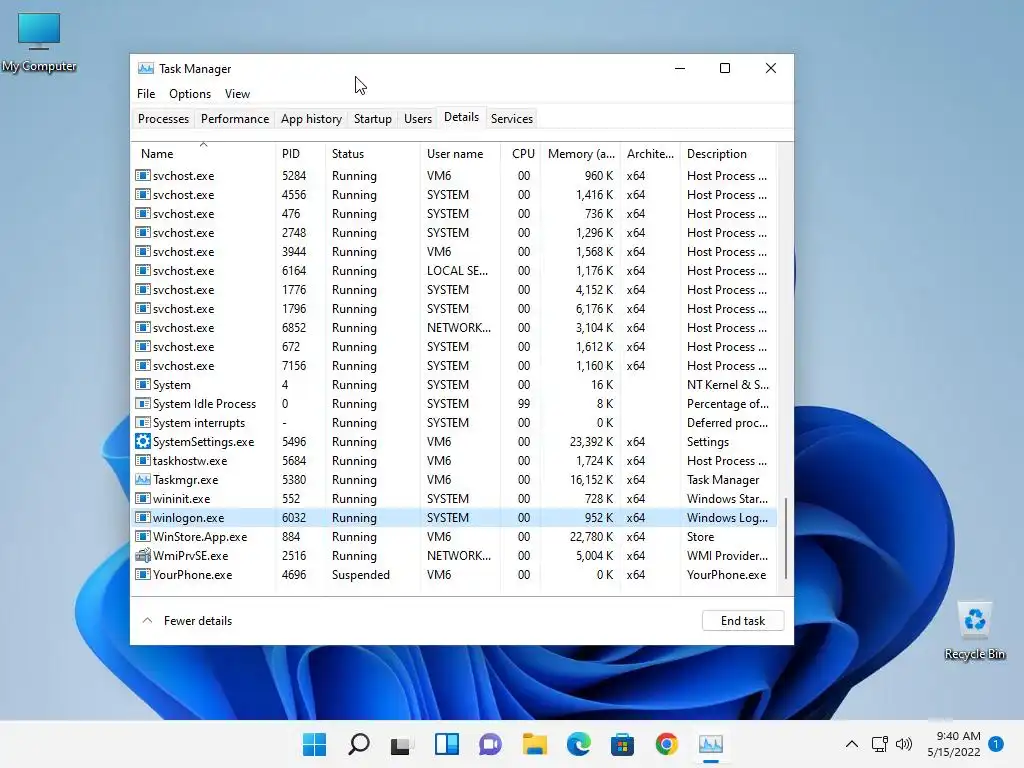Switch to the Performance tab
Image resolution: width=1024 pixels, height=768 pixels.
(234, 118)
